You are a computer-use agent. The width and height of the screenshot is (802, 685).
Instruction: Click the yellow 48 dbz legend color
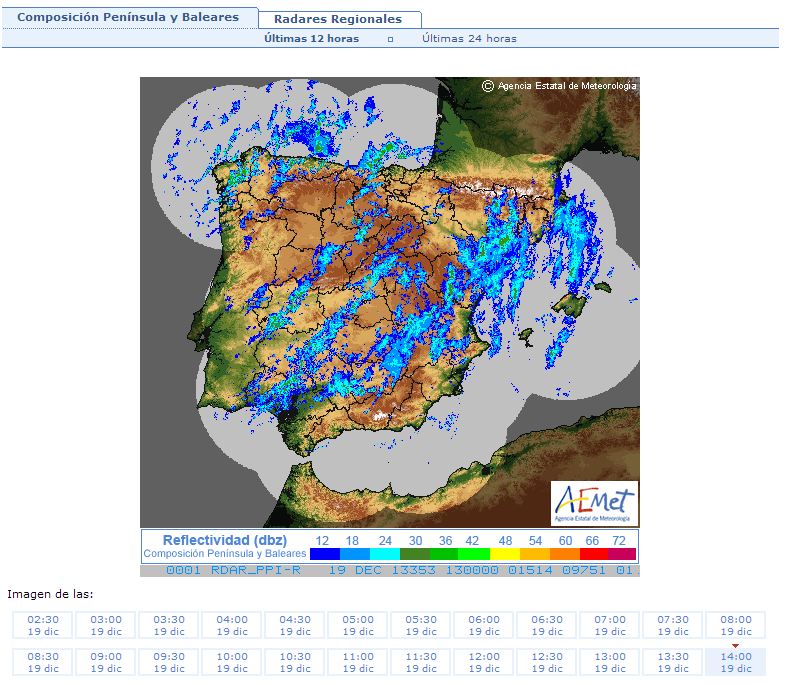tap(505, 554)
